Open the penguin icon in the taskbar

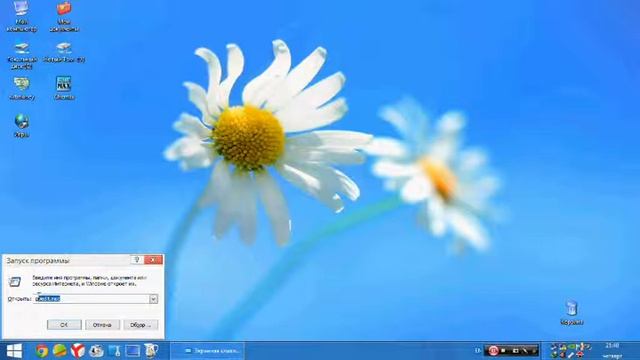(x=96, y=351)
